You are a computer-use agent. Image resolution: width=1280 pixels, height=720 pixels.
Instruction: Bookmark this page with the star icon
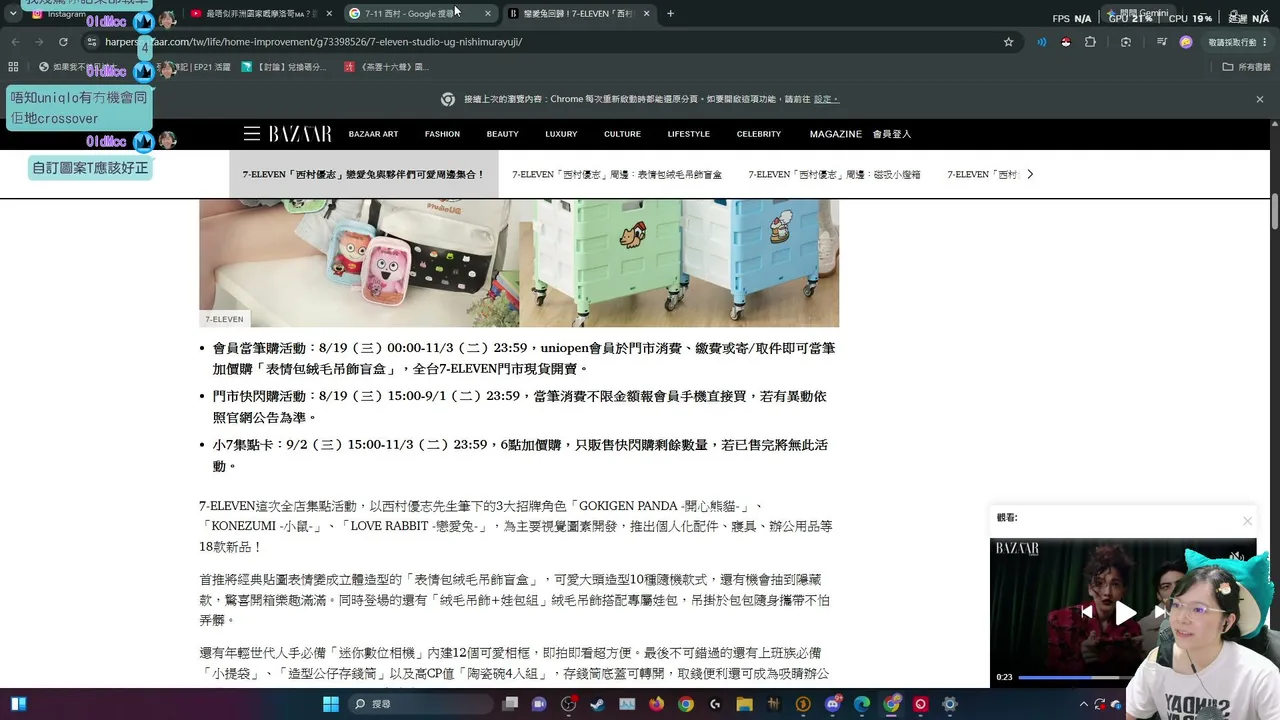tap(1008, 42)
